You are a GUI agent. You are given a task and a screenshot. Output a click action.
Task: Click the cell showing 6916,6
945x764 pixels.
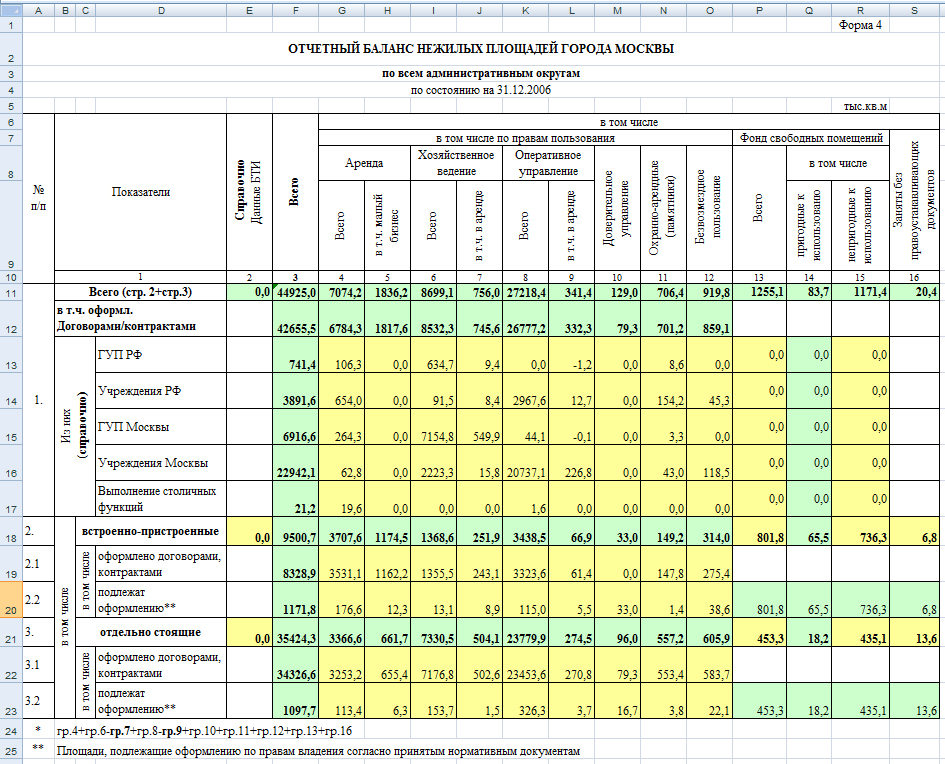point(295,427)
